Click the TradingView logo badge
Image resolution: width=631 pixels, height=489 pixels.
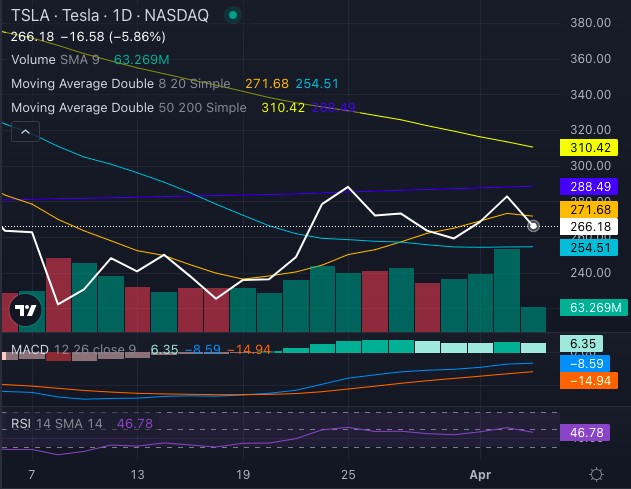pos(26,309)
